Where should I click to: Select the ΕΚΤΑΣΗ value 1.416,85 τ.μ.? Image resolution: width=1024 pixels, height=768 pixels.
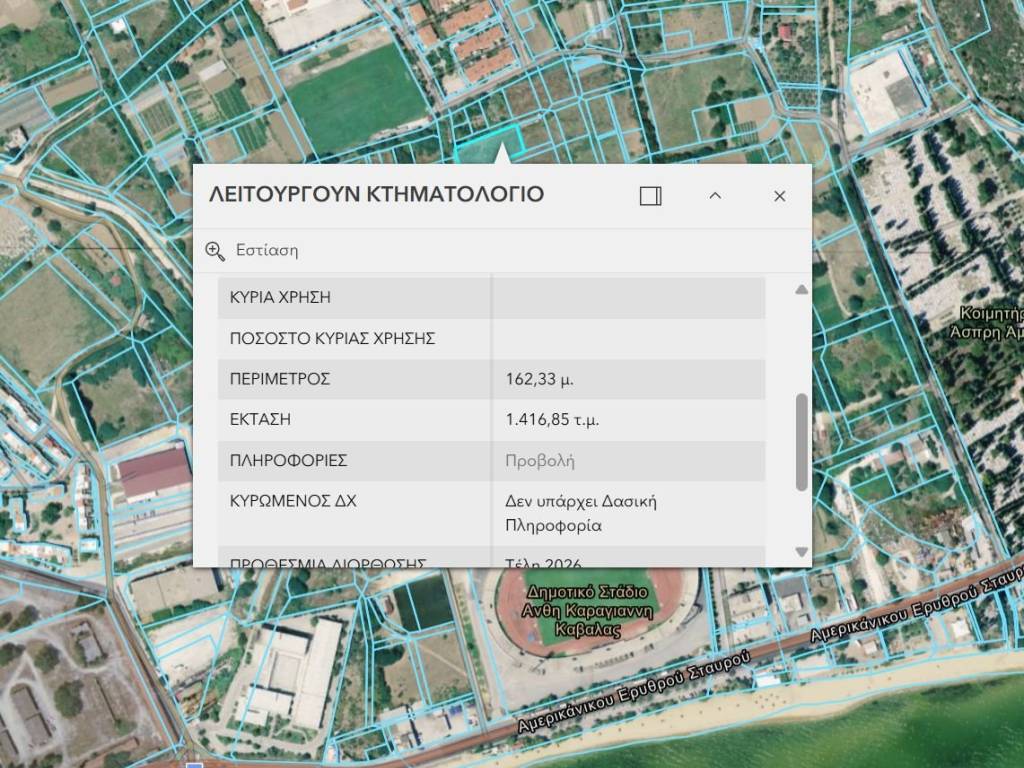click(552, 420)
